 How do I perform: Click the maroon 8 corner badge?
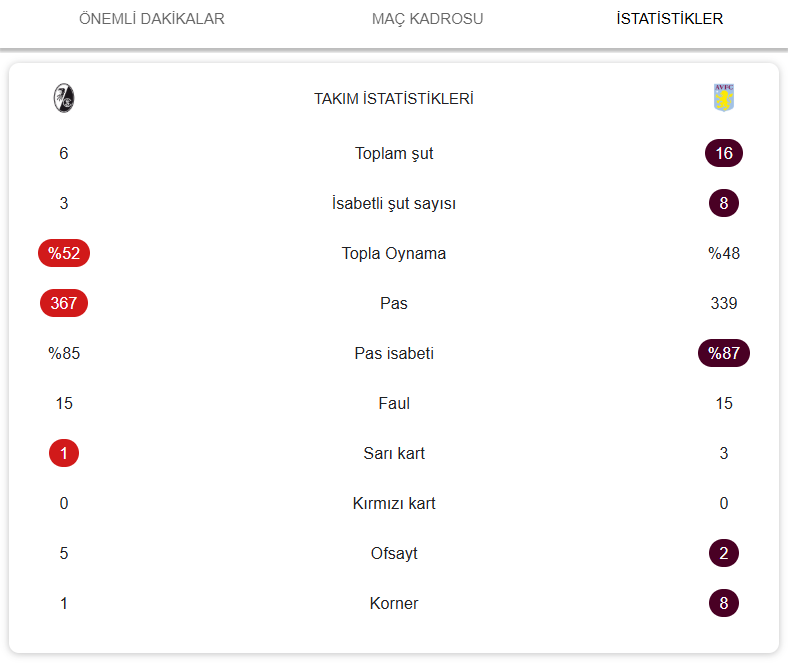click(x=724, y=603)
